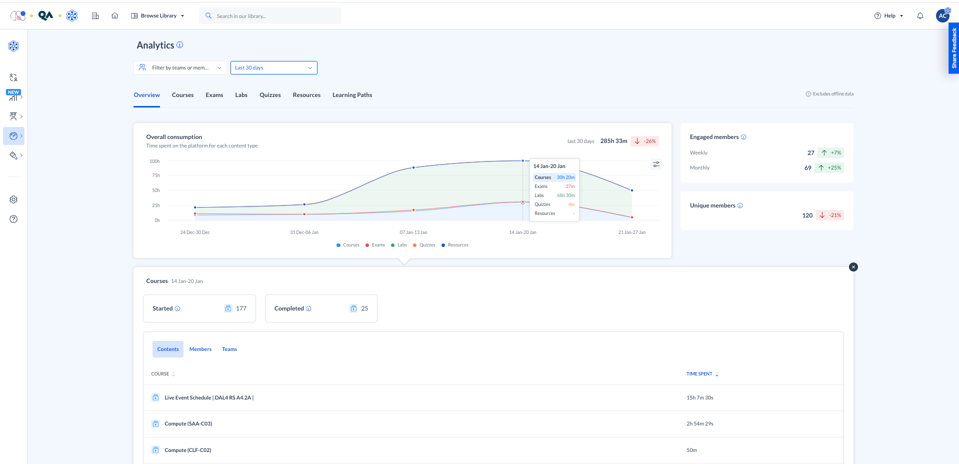Image resolution: width=959 pixels, height=464 pixels.
Task: Click the info icon beside Analytics title
Action: click(x=180, y=45)
